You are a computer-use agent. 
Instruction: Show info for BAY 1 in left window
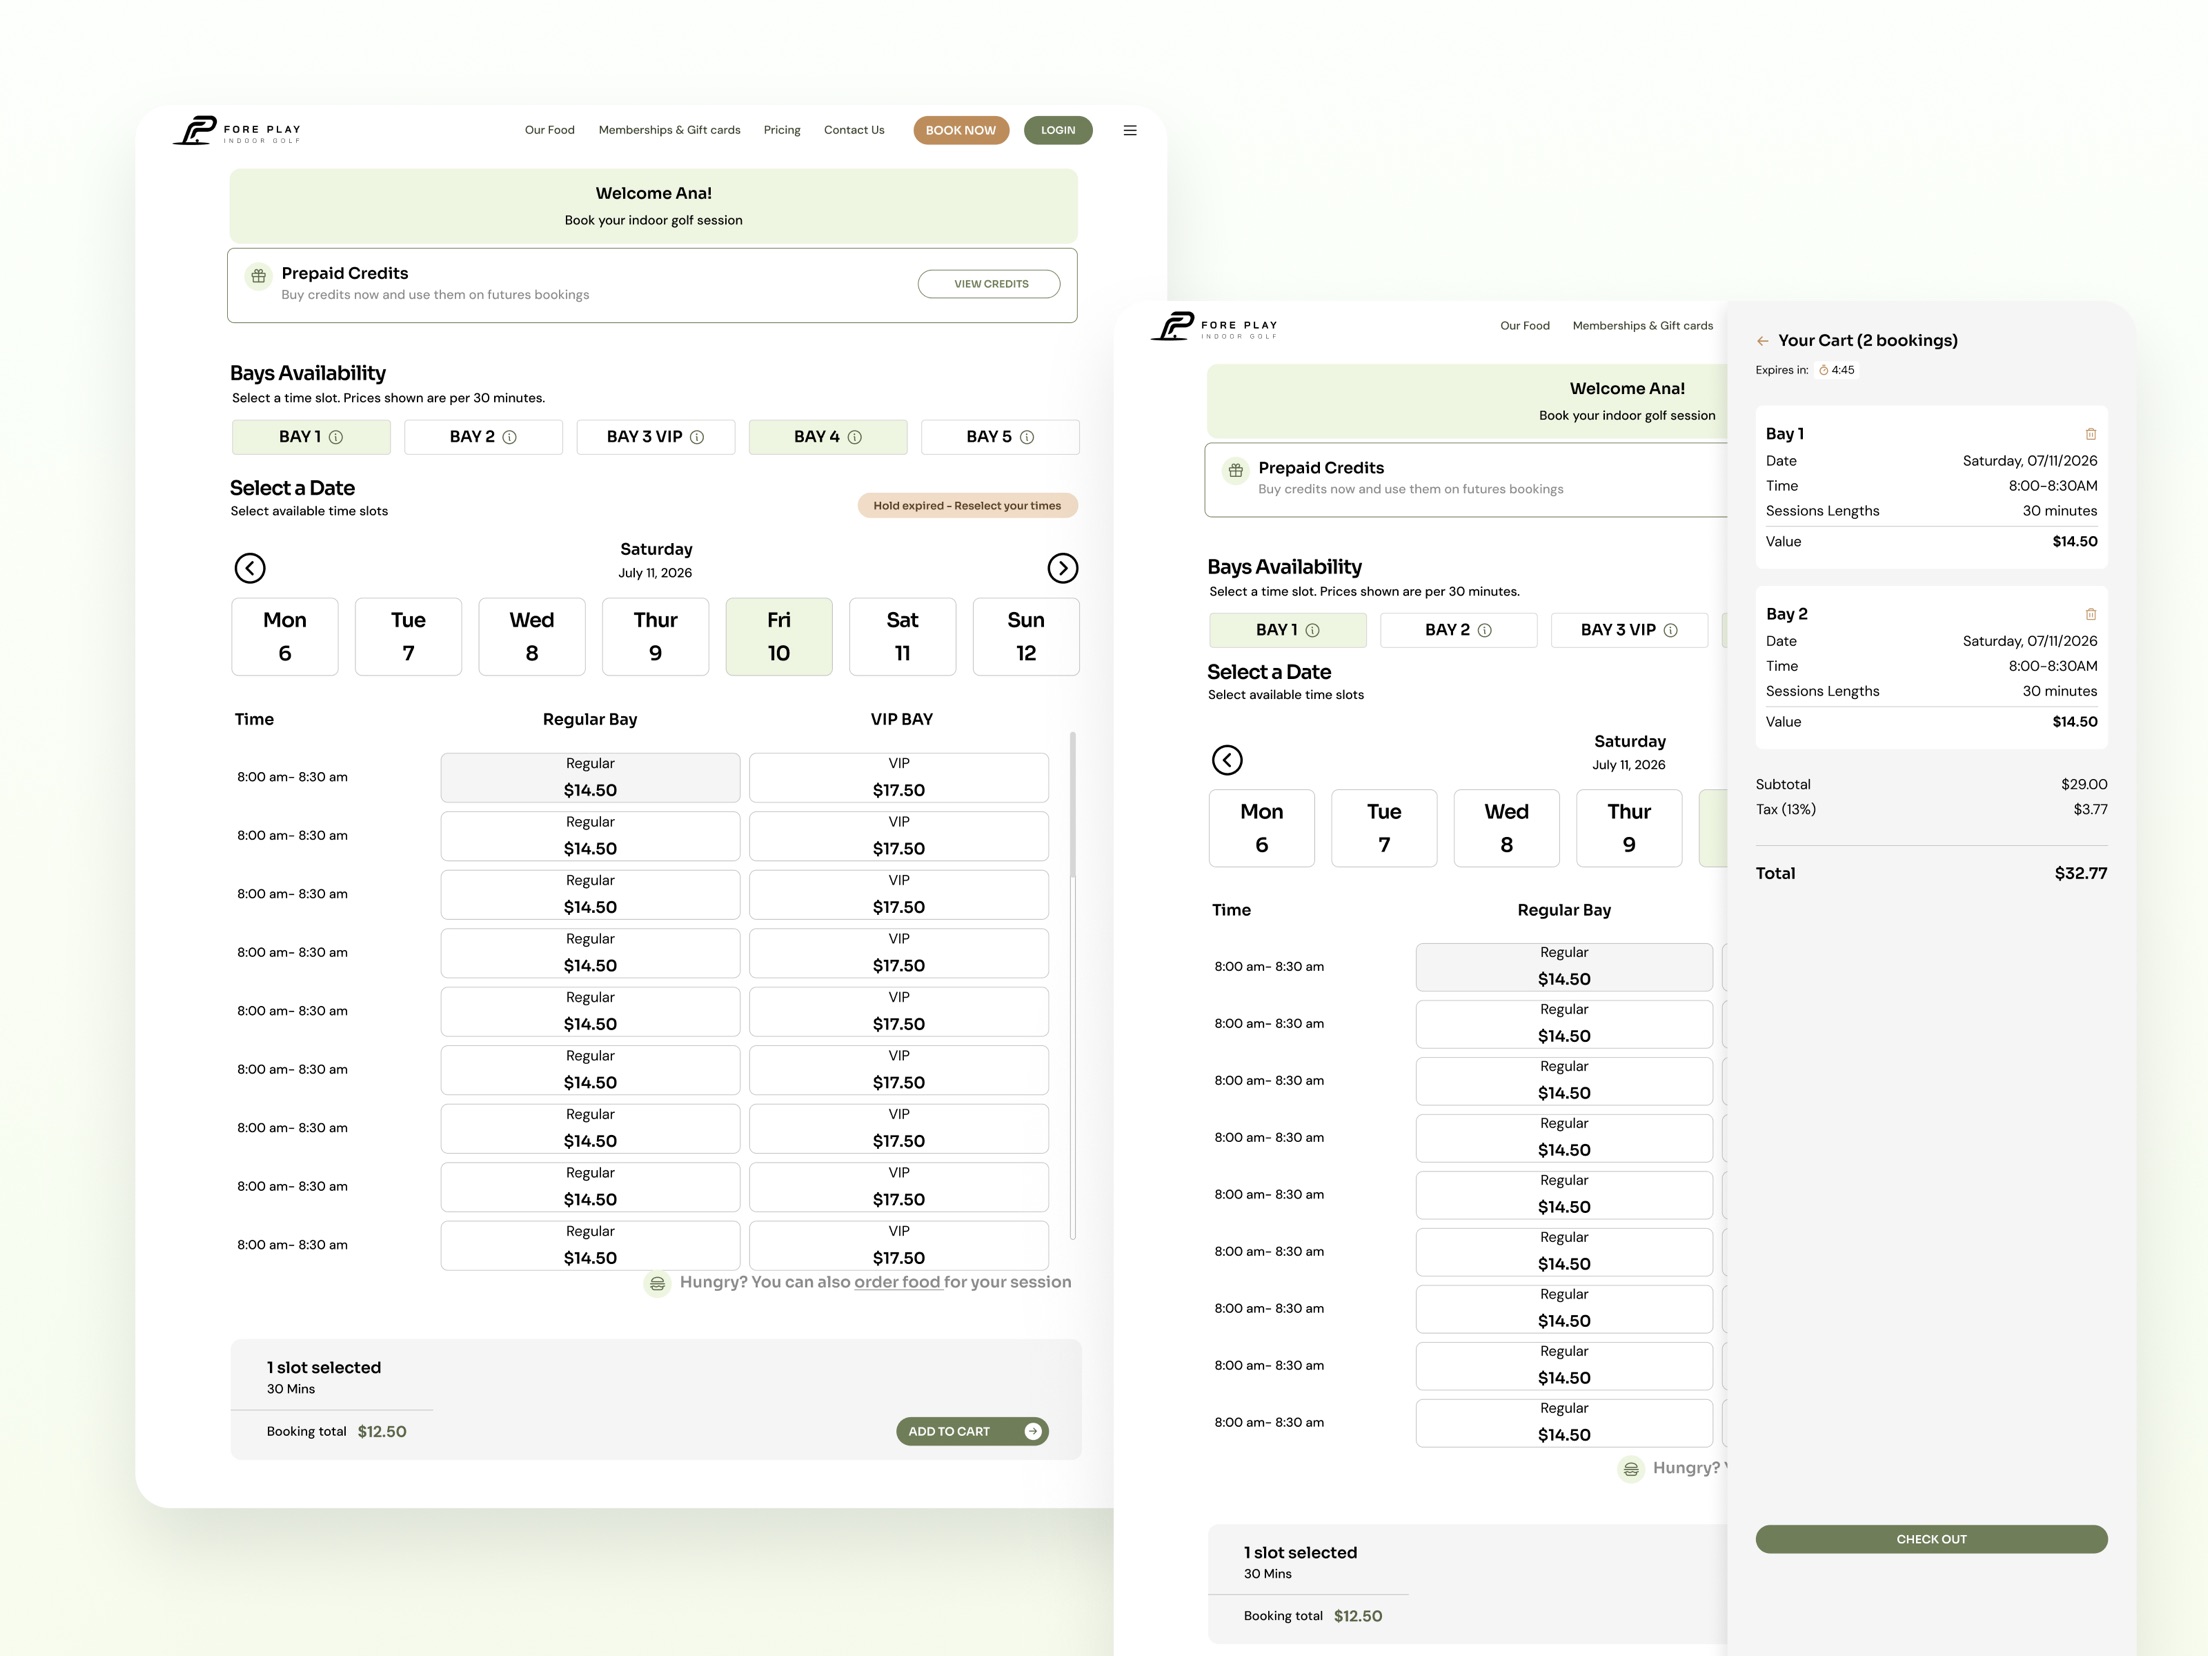(337, 437)
